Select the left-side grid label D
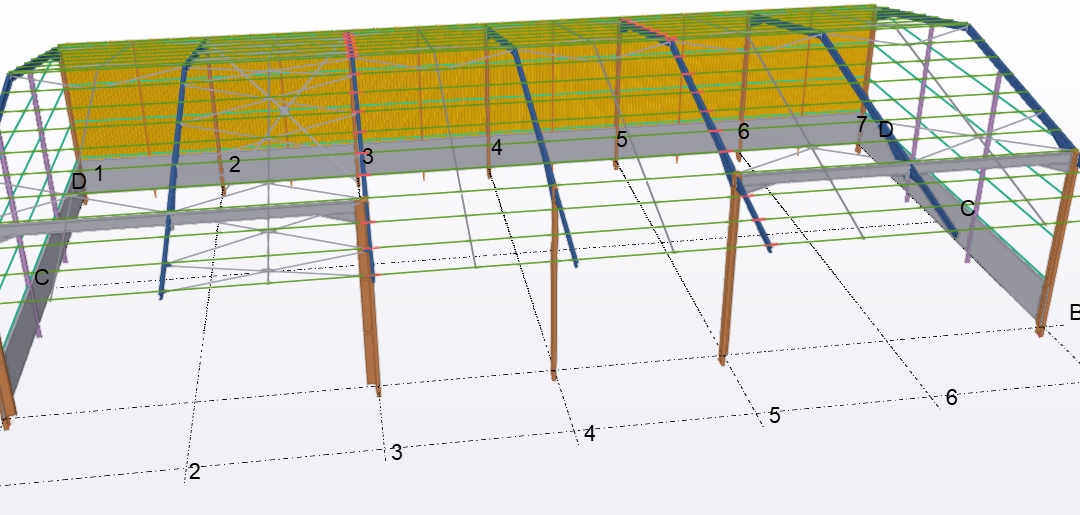This screenshot has height=515, width=1080. pos(79,182)
